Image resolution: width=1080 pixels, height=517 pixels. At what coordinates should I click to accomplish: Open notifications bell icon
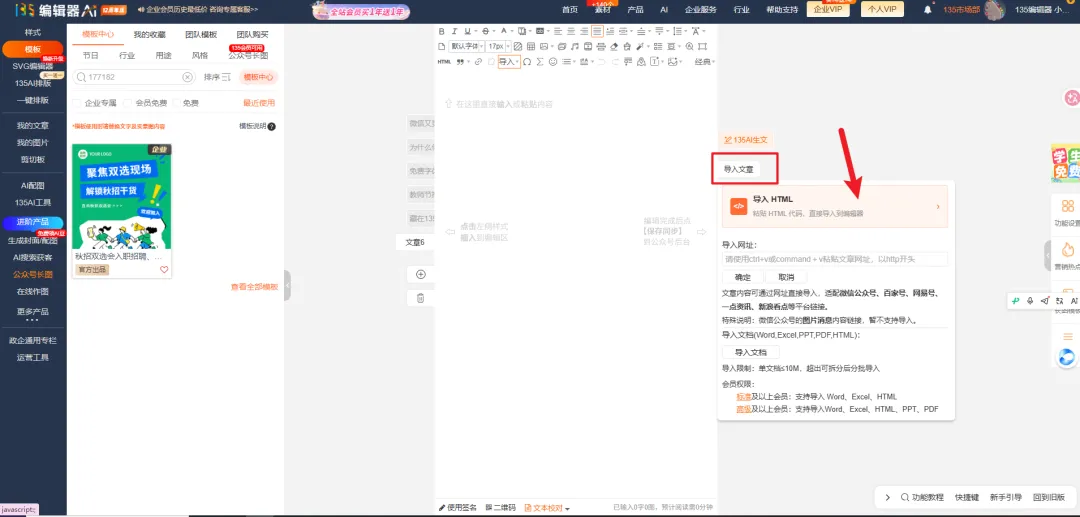point(928,10)
